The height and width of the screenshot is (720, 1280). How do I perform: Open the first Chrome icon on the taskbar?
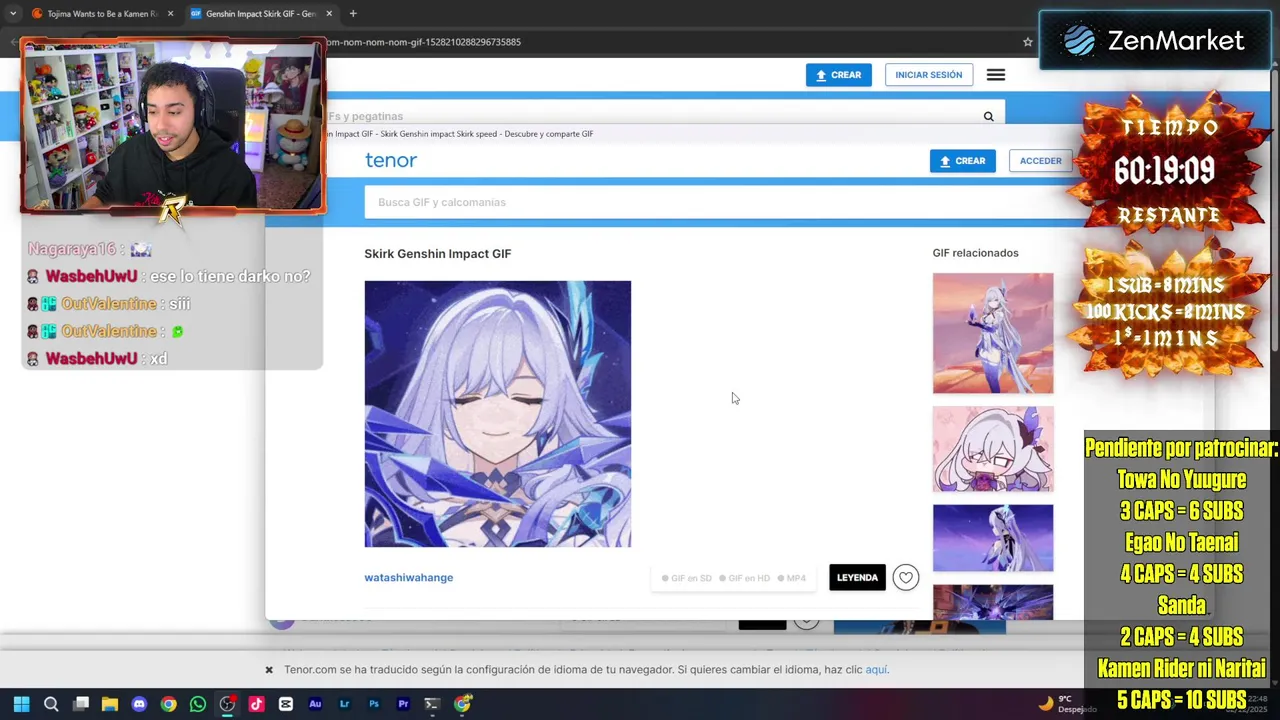[168, 704]
